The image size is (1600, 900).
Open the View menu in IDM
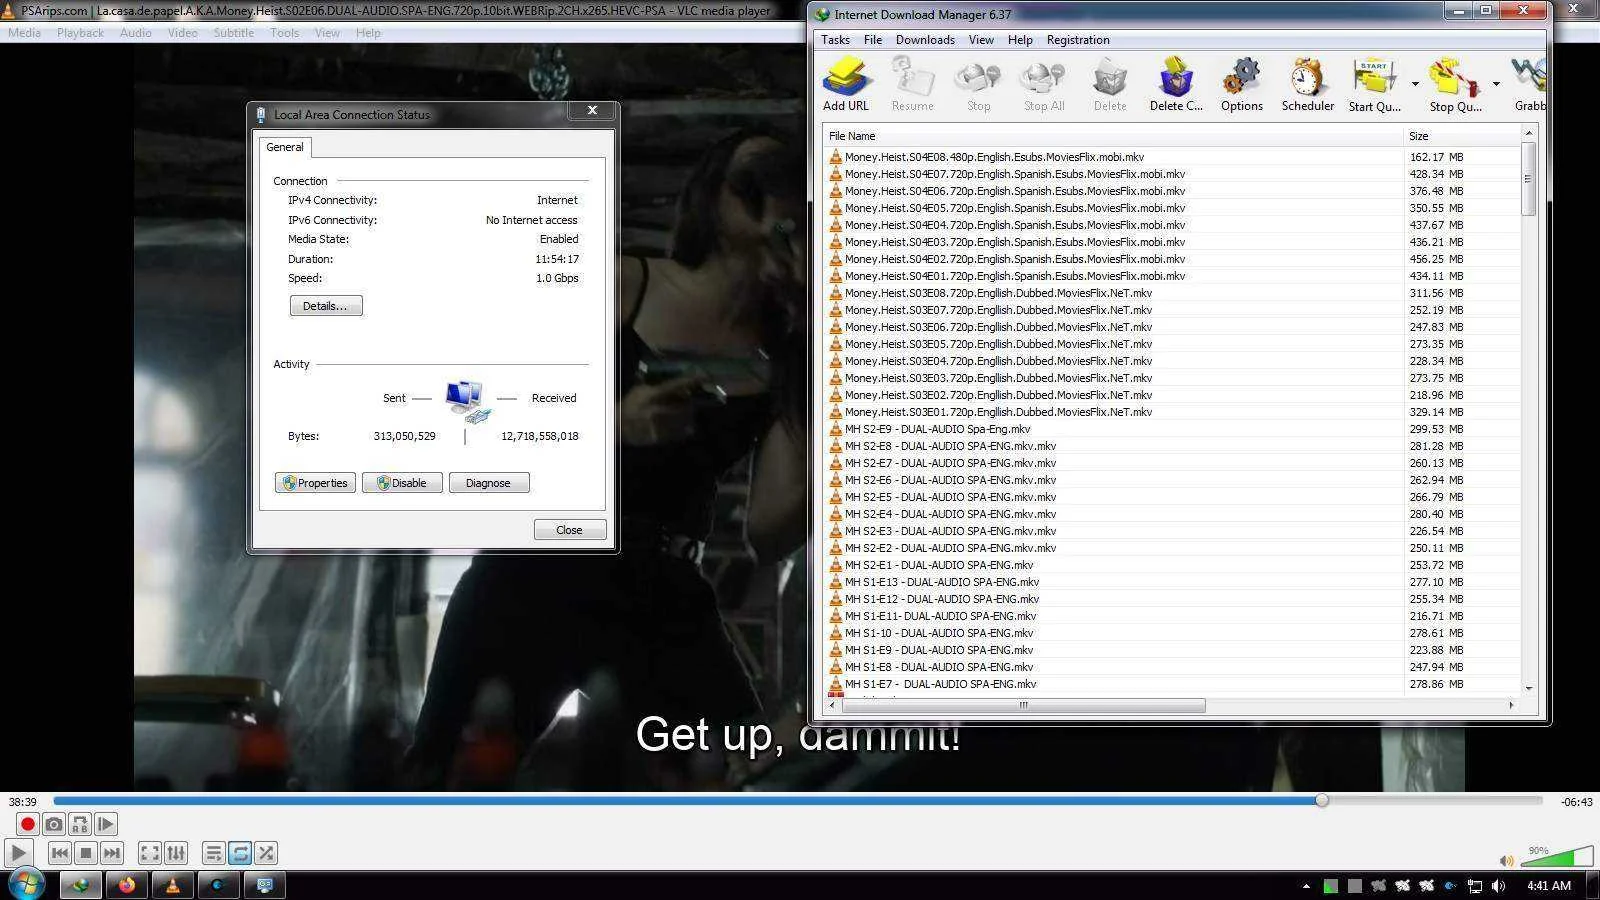point(981,40)
